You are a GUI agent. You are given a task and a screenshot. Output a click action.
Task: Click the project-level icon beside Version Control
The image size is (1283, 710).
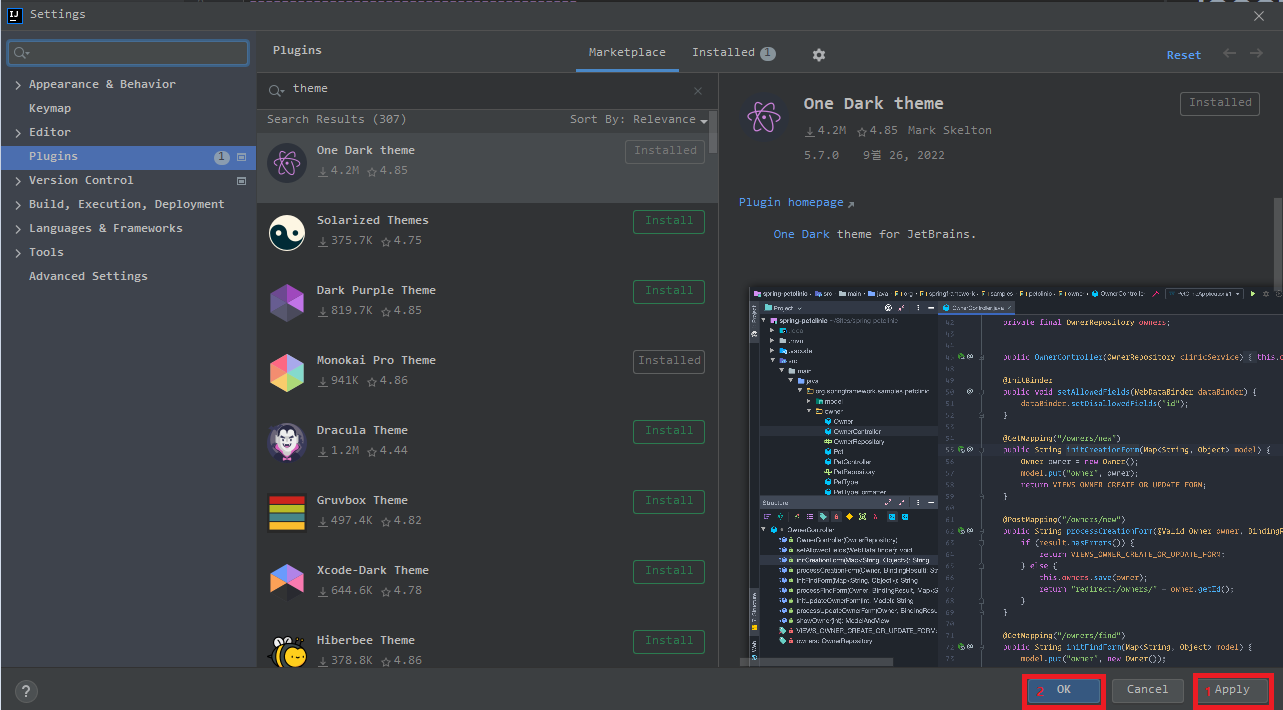click(241, 181)
